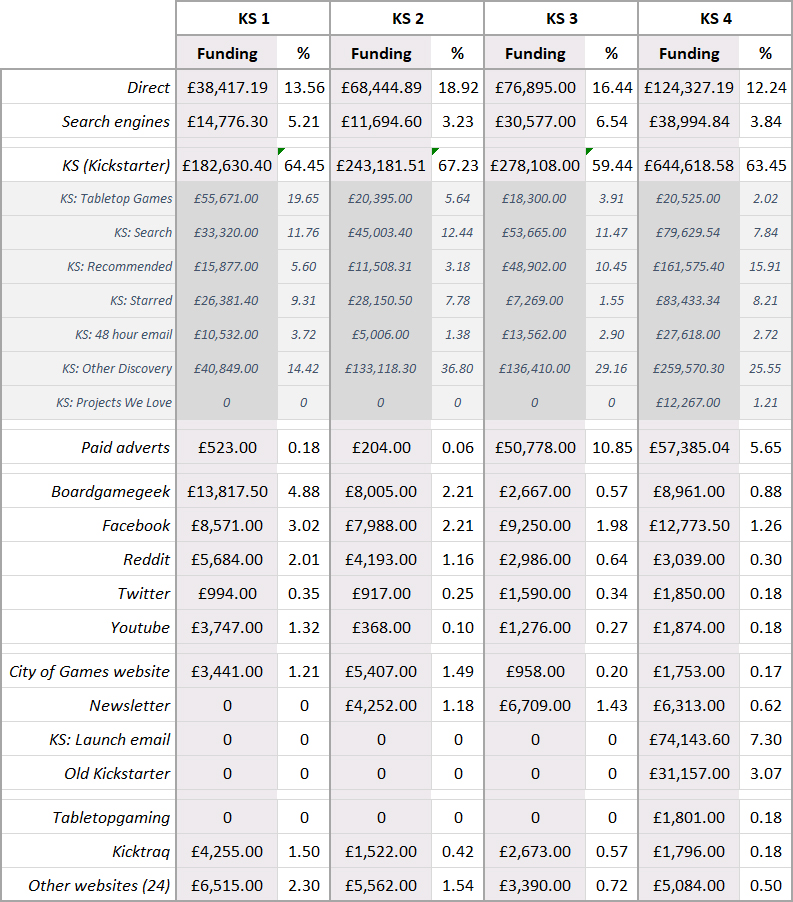Select cell £31,157.00 in Old Kickstarter row

click(689, 774)
